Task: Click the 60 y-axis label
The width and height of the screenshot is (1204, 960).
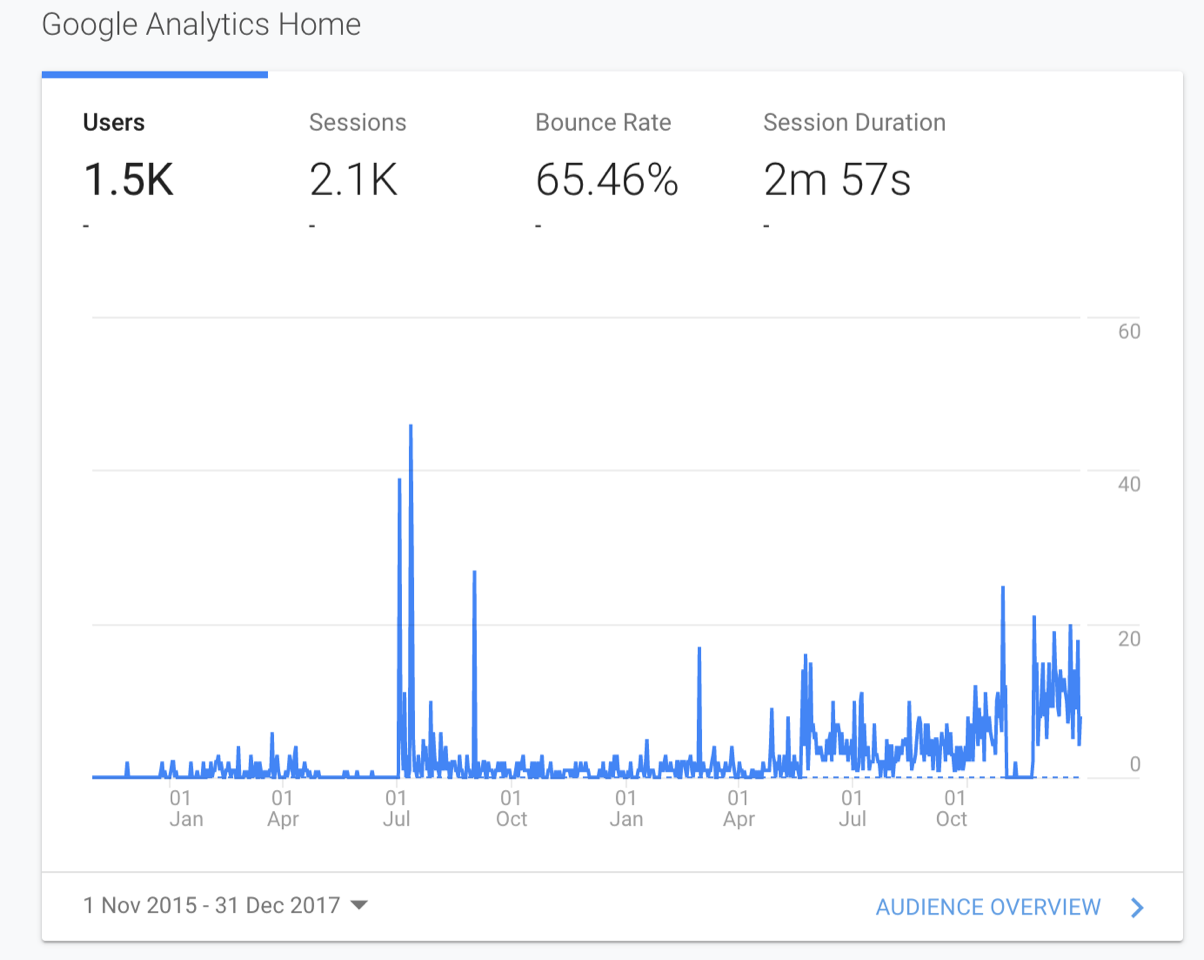Action: [1129, 332]
